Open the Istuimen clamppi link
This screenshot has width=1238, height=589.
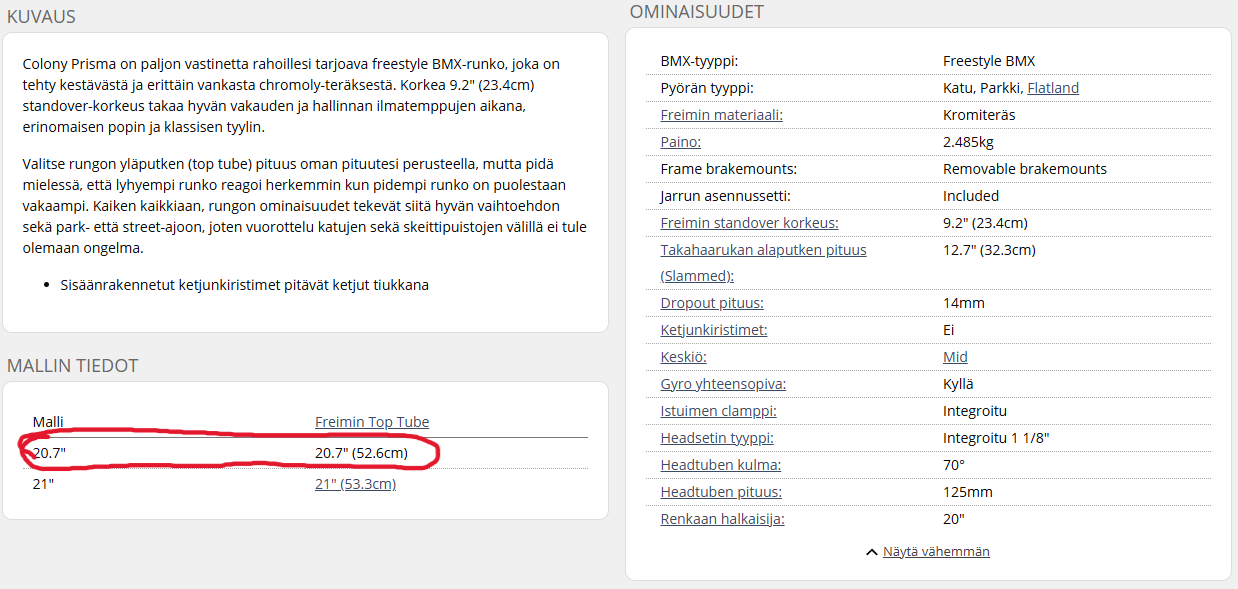click(x=719, y=411)
